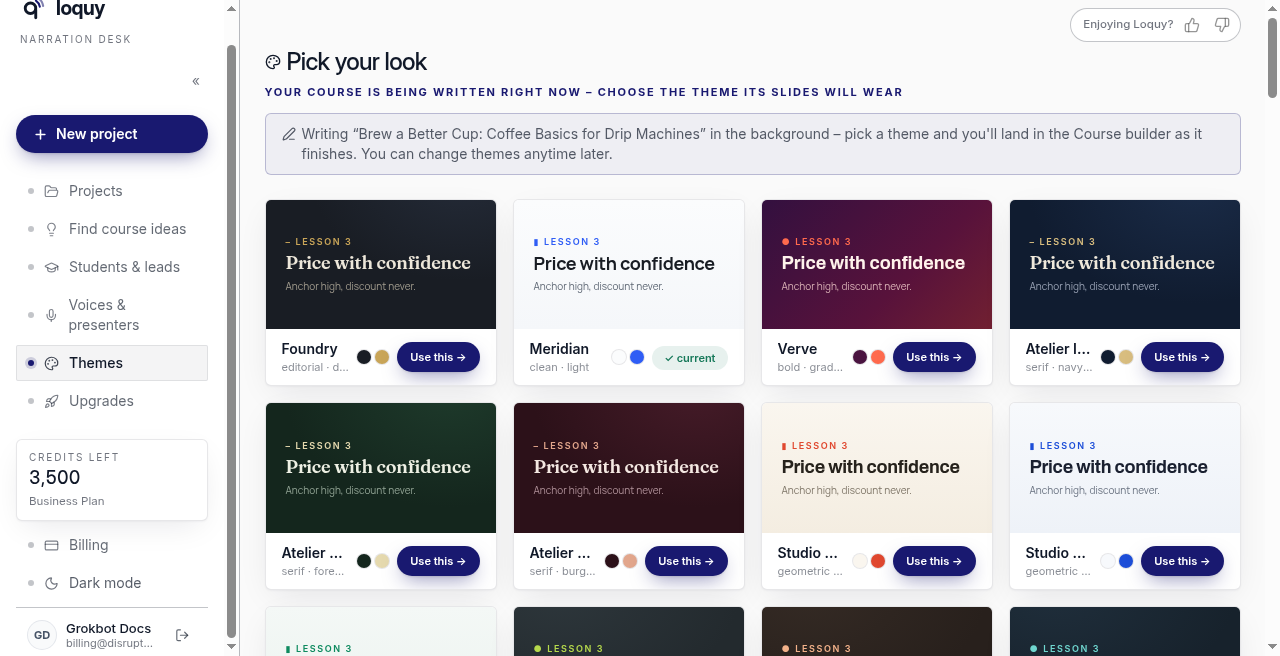The image size is (1280, 656).
Task: Collapse the sidebar with the double chevron
Action: pyautogui.click(x=196, y=81)
